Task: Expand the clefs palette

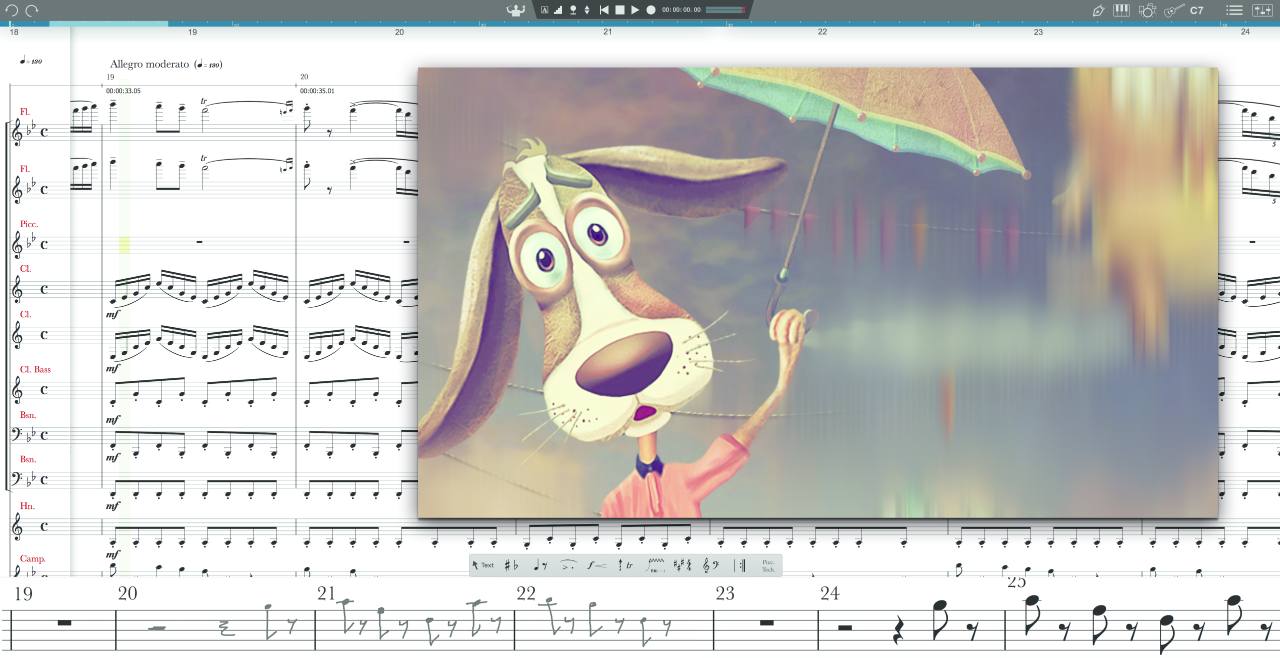Action: (x=710, y=565)
